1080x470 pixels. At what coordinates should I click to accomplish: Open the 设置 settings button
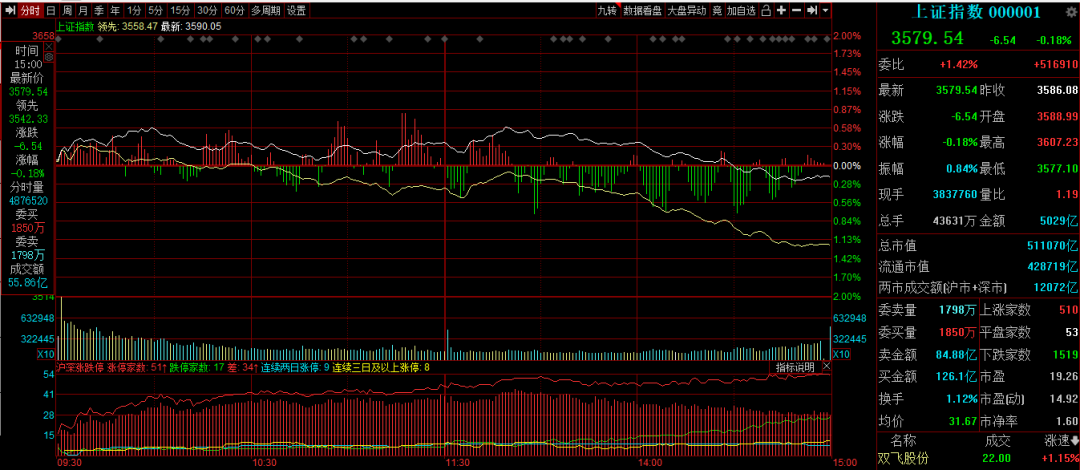pyautogui.click(x=296, y=10)
